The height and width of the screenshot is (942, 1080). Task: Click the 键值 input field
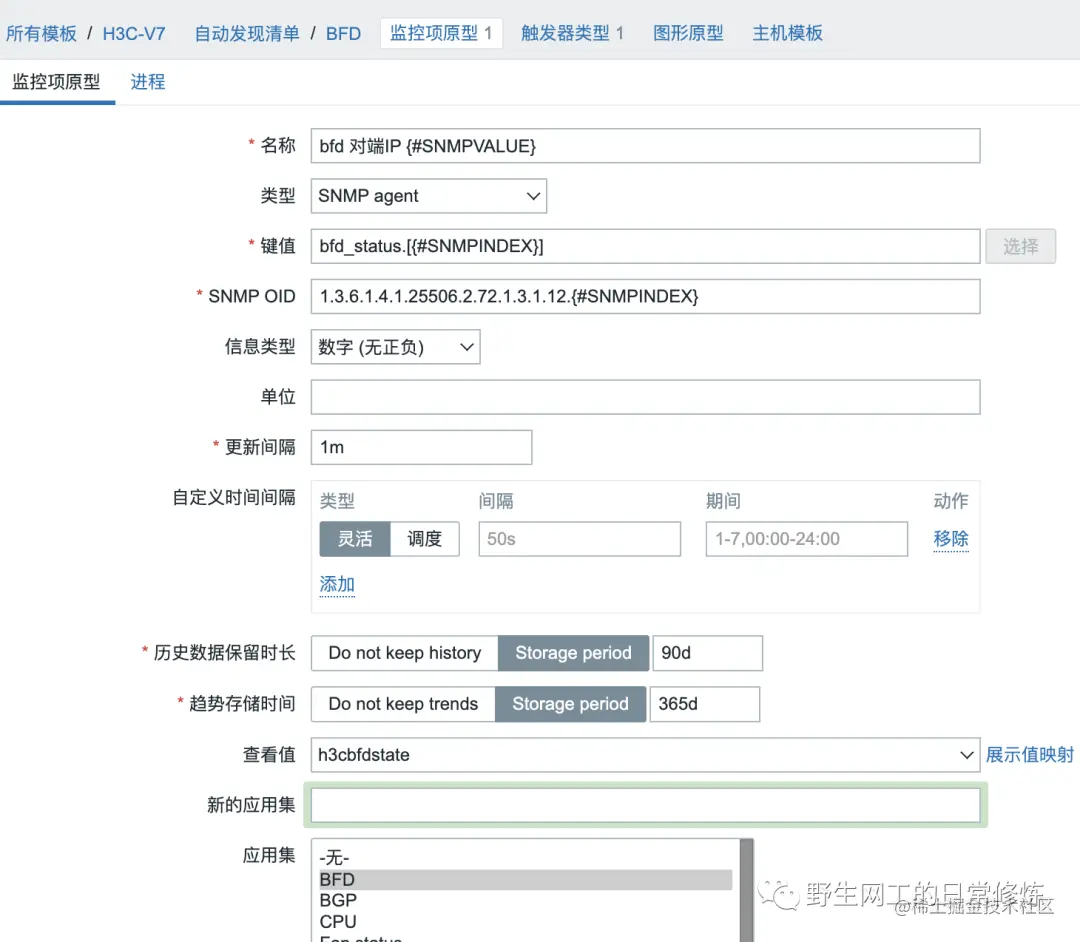pyautogui.click(x=645, y=247)
